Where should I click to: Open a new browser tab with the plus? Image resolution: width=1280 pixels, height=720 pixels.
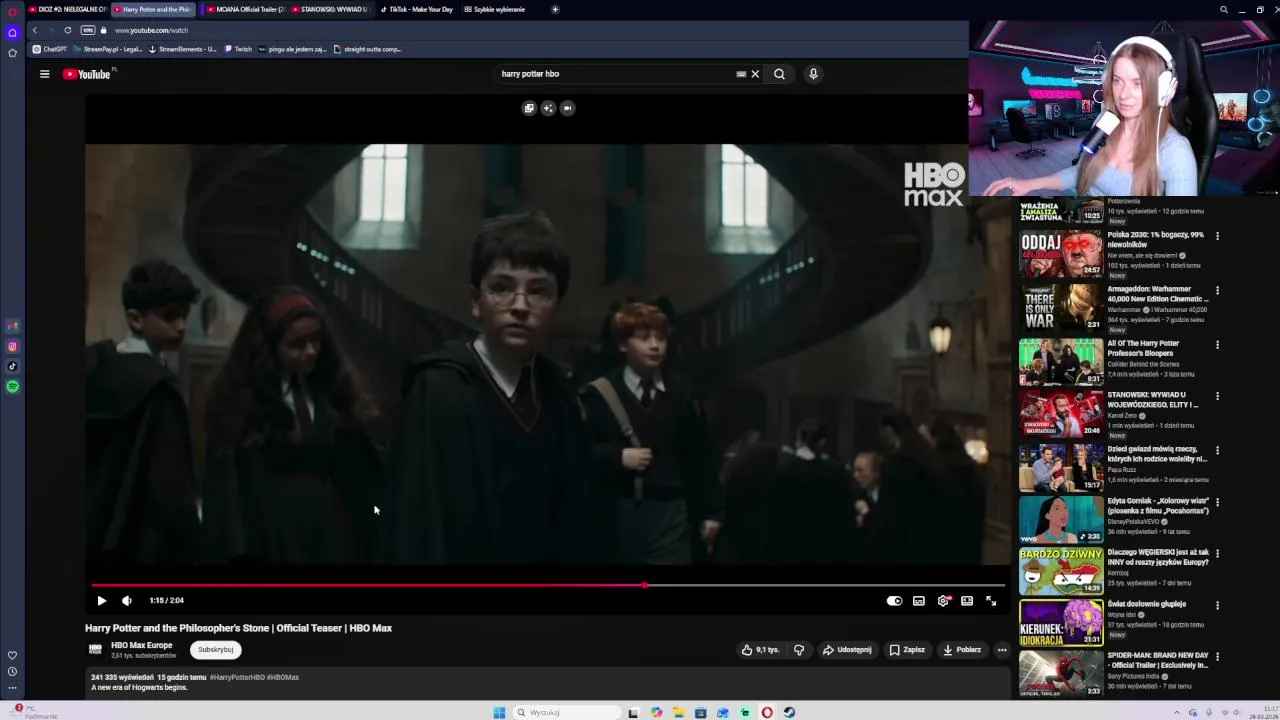[555, 9]
